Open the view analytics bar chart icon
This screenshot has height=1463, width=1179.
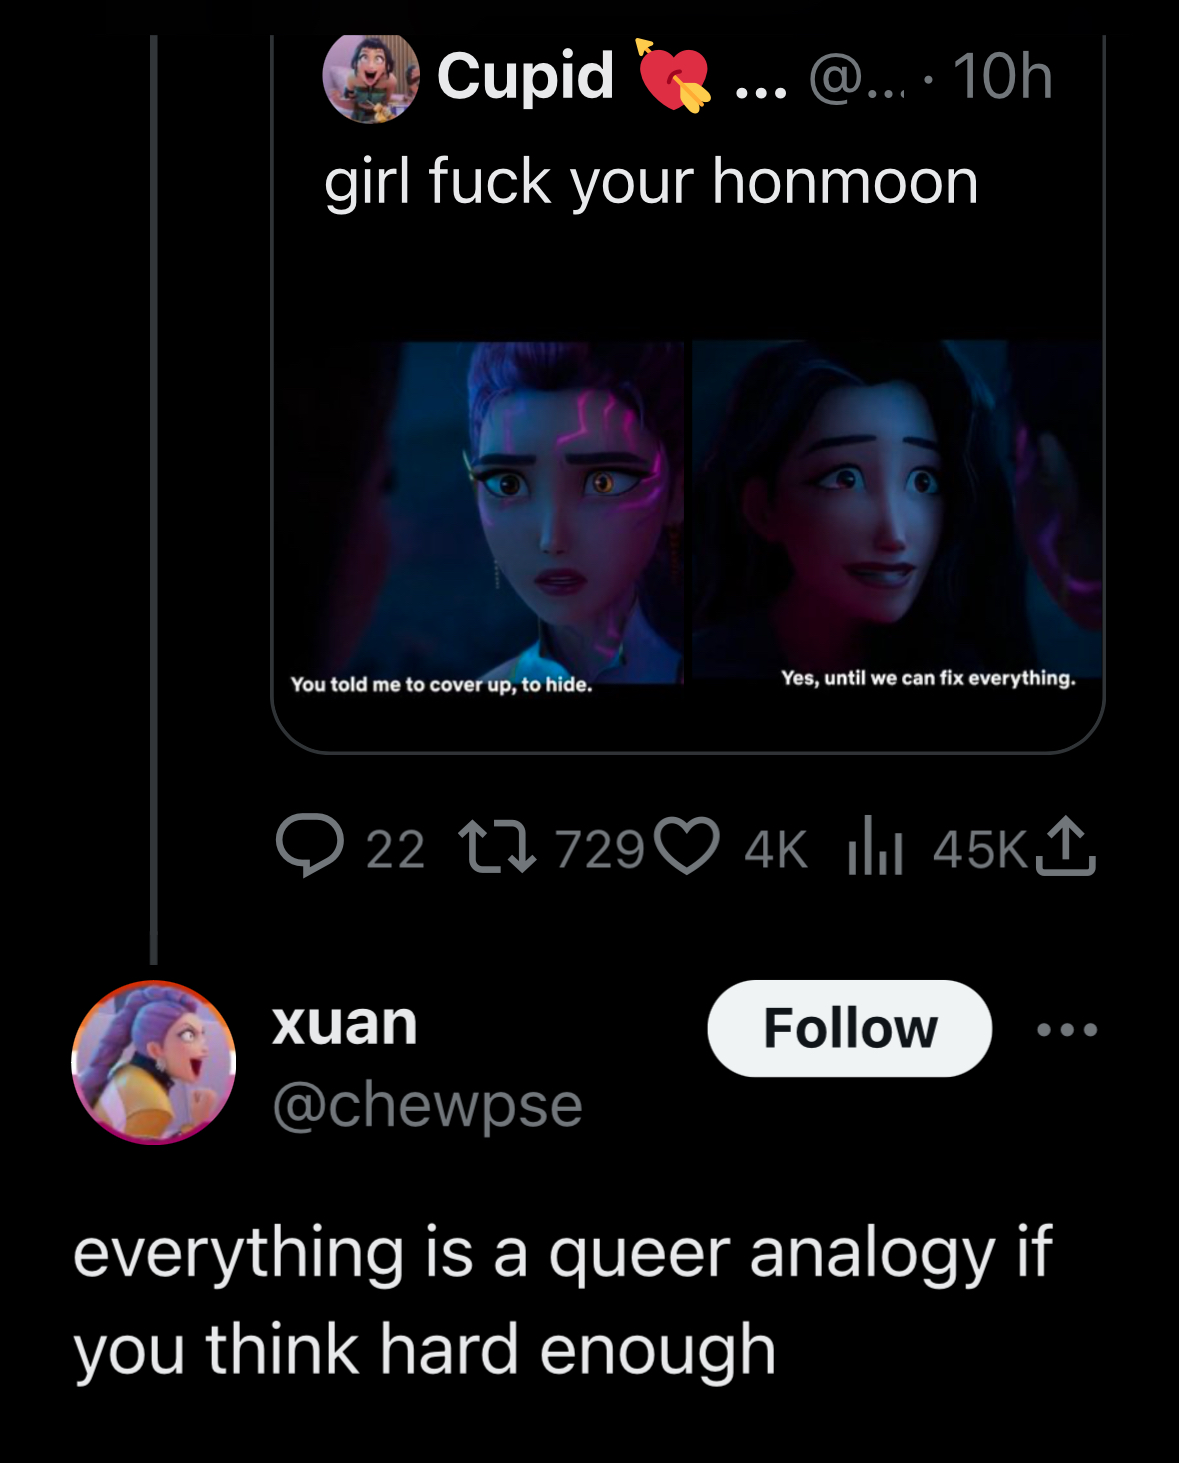pyautogui.click(x=875, y=846)
